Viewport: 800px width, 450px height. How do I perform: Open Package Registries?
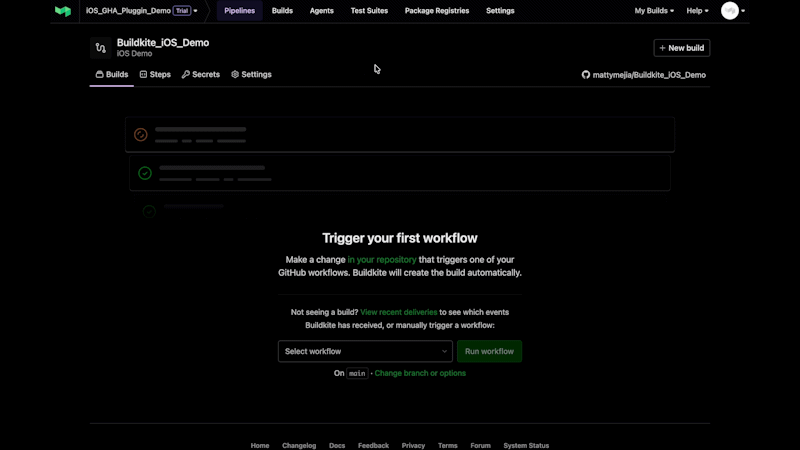tap(437, 11)
